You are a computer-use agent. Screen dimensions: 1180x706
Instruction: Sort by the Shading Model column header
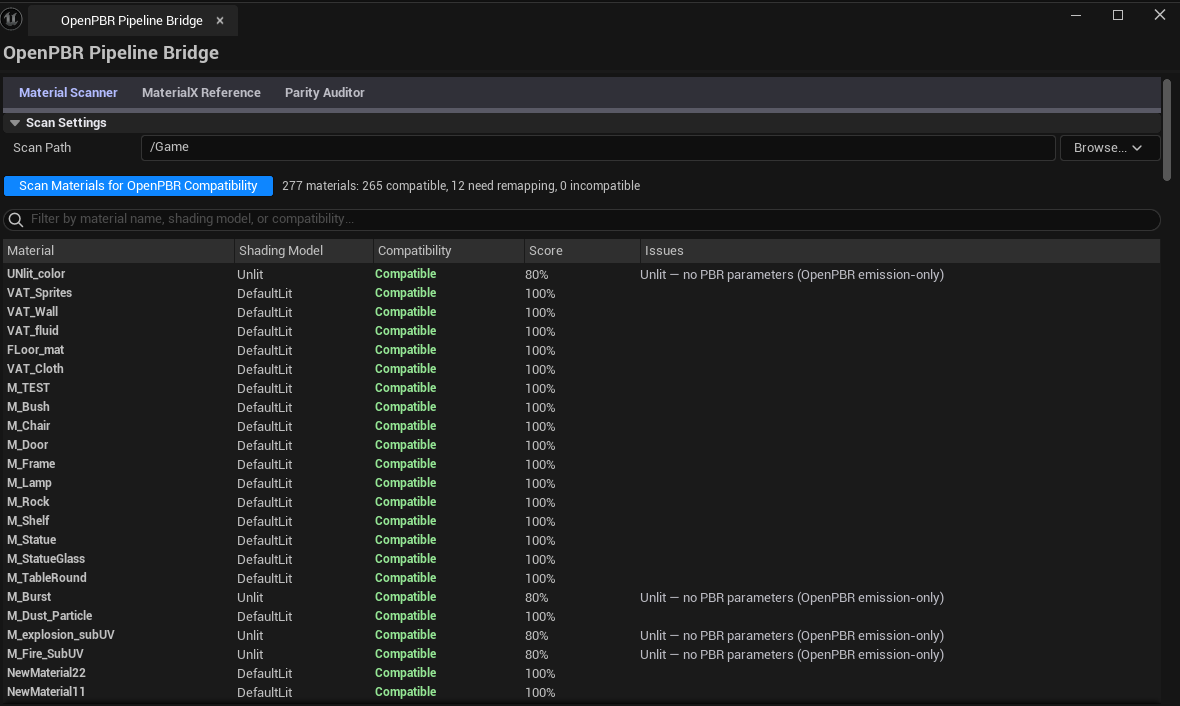pos(303,251)
